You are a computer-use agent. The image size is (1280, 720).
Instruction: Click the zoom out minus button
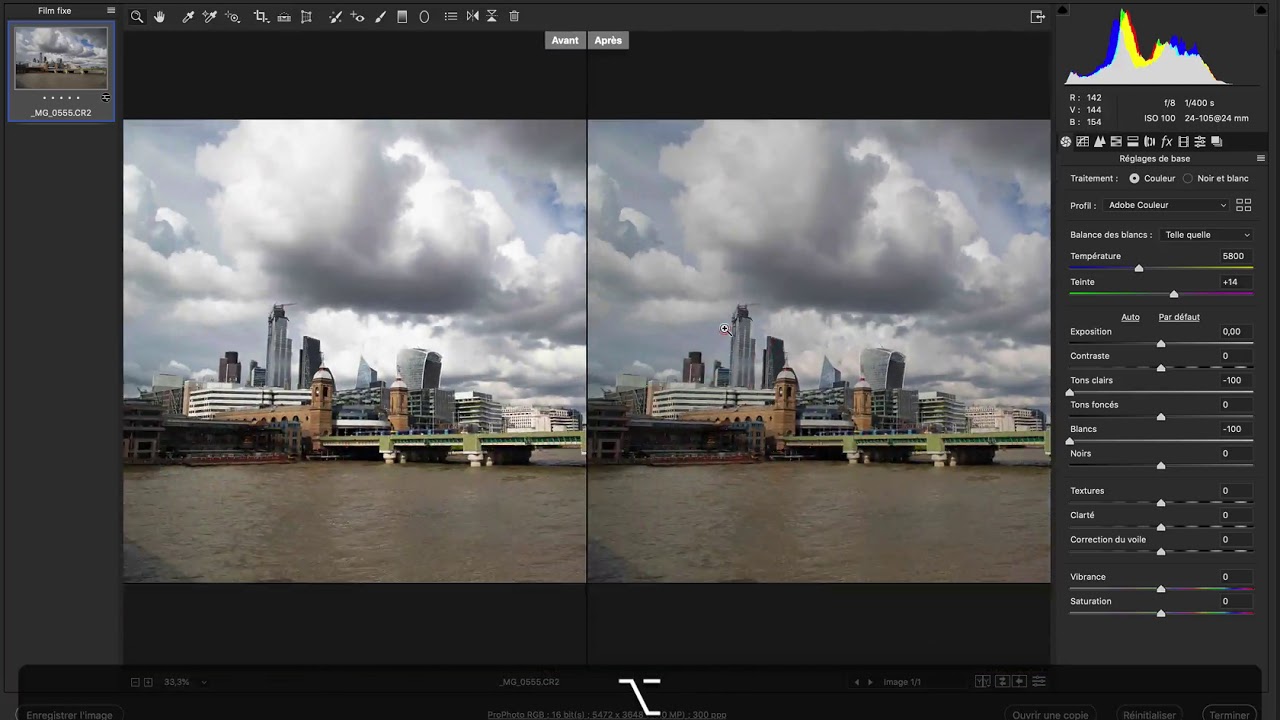point(135,682)
